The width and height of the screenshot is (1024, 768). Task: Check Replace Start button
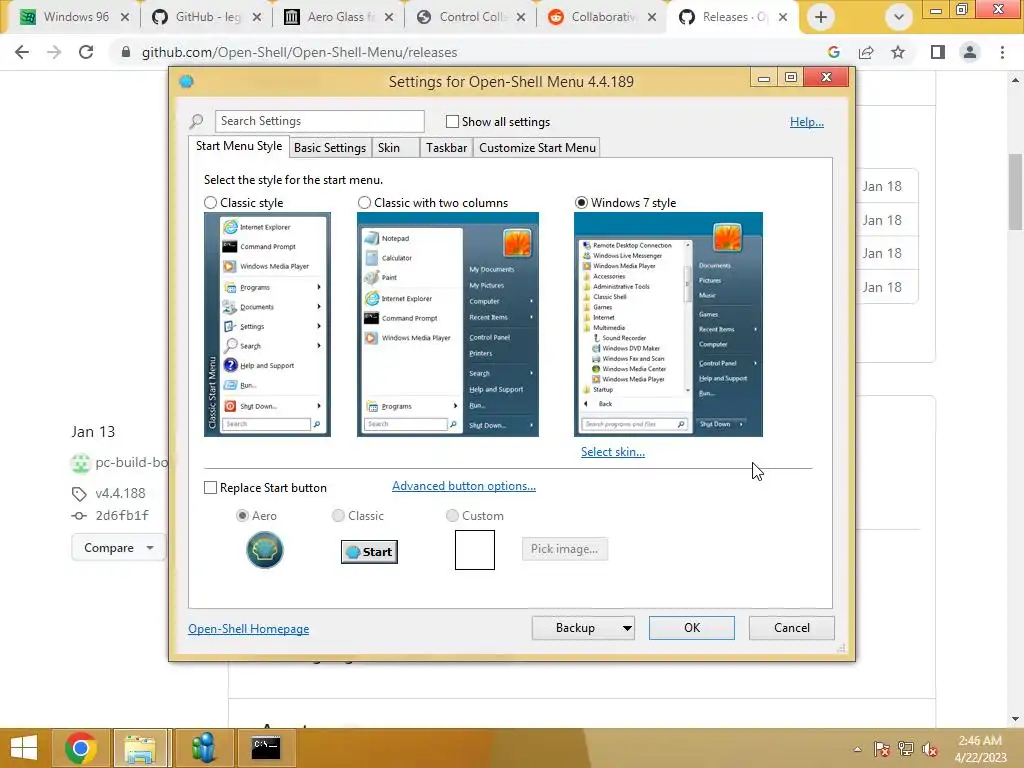coord(210,488)
